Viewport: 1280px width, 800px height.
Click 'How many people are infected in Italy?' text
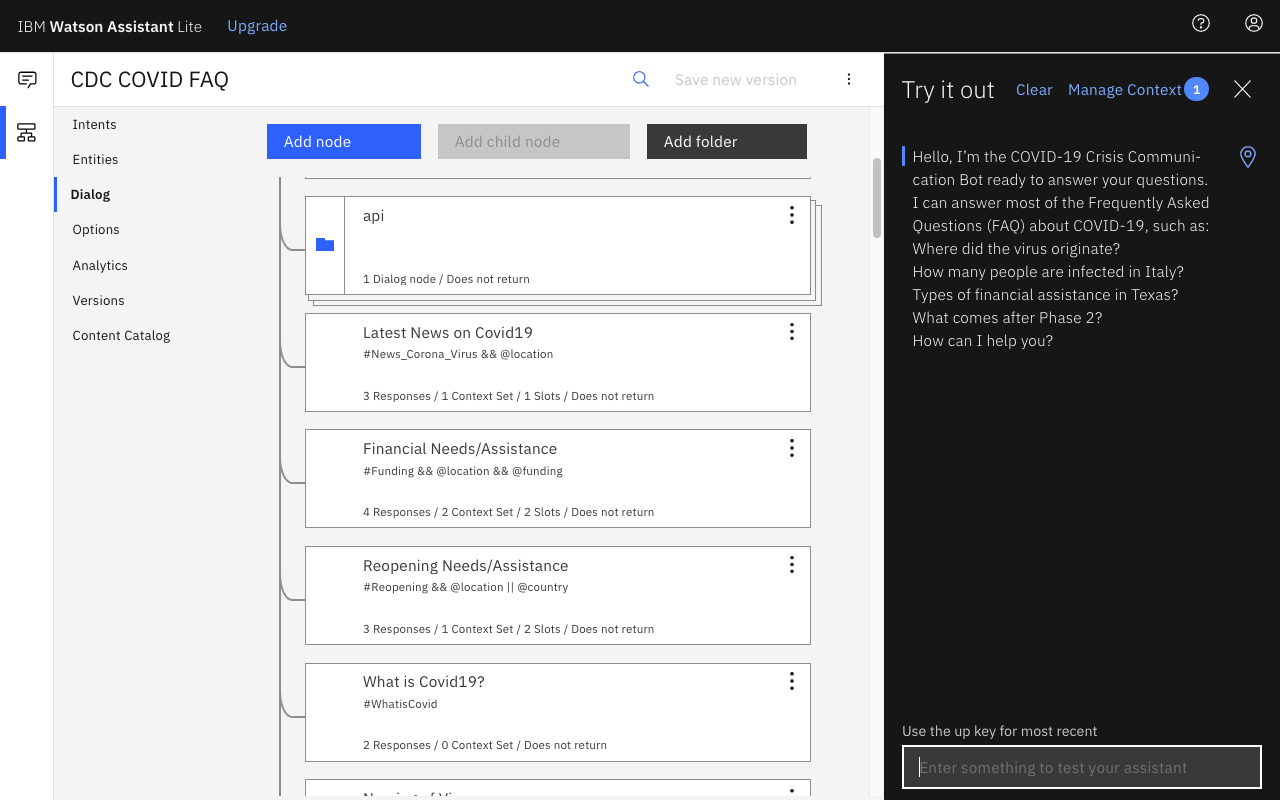pos(1048,272)
